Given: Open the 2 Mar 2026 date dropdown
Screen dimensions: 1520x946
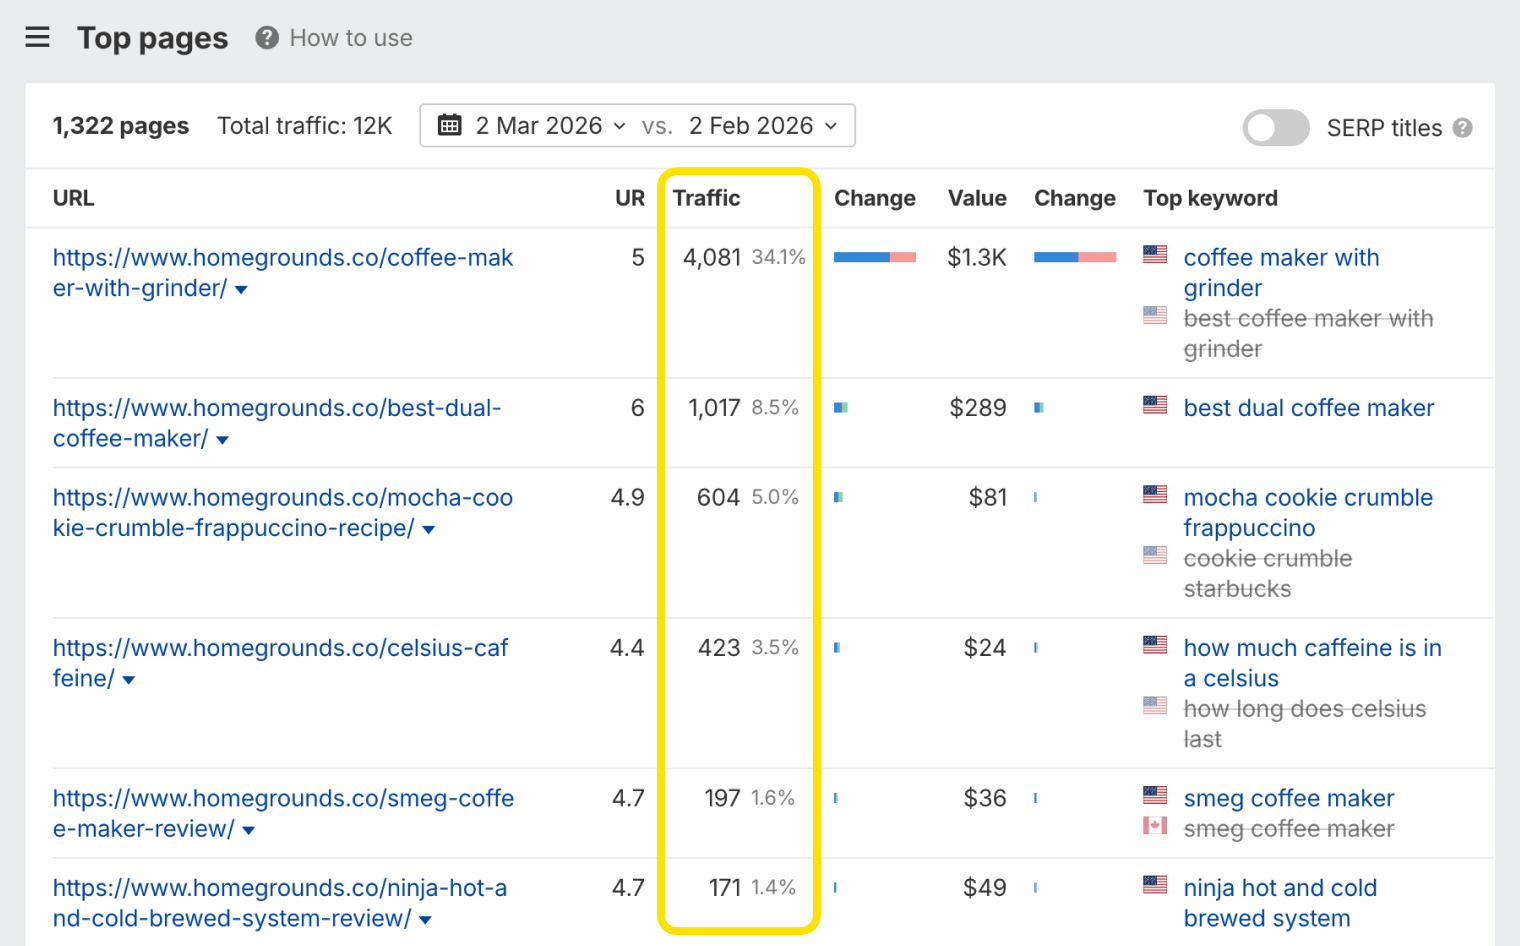Looking at the screenshot, I should click(620, 125).
